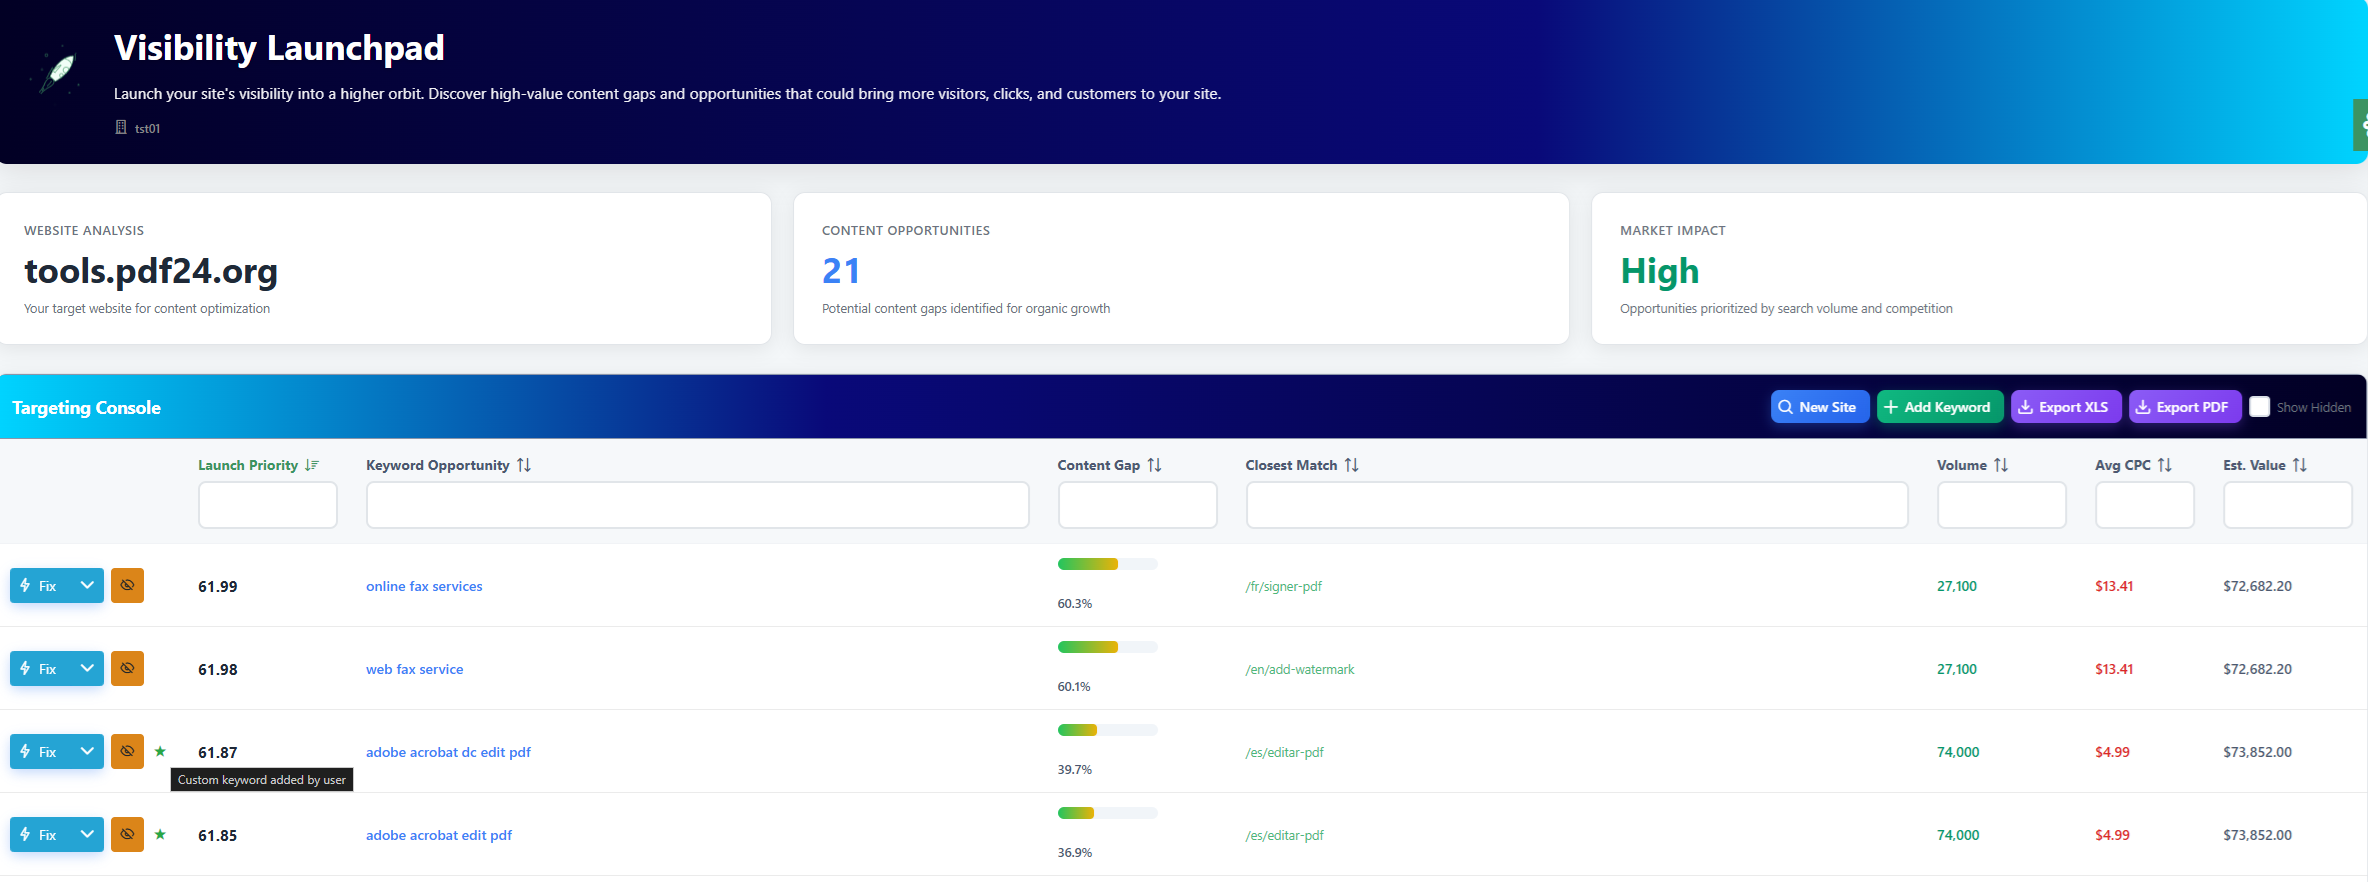This screenshot has height=882, width=2368.
Task: Sort by Content Gap arrows icon
Action: coord(1155,465)
